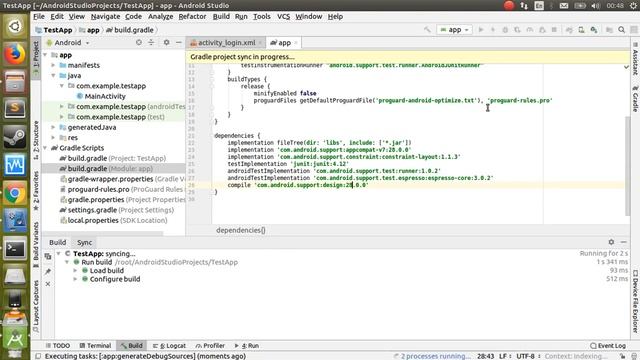Open Build panel settings gear
Screen dimensions: 640x360
(x=611, y=242)
